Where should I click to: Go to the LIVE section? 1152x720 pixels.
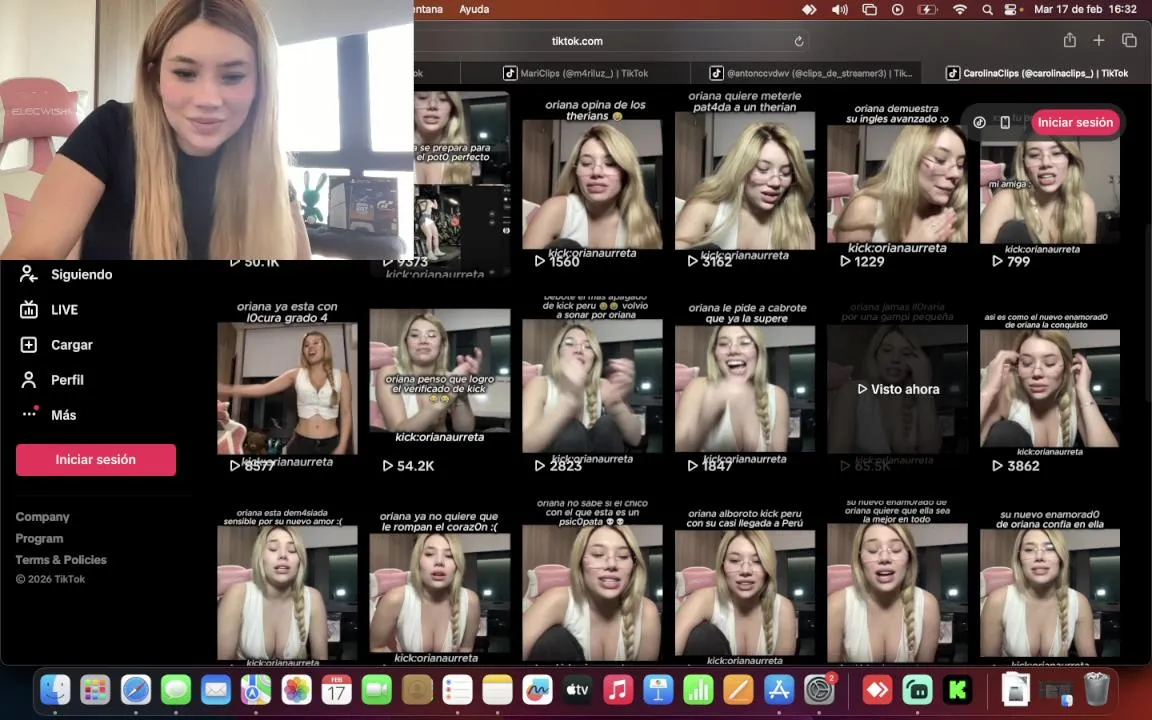pos(48,309)
